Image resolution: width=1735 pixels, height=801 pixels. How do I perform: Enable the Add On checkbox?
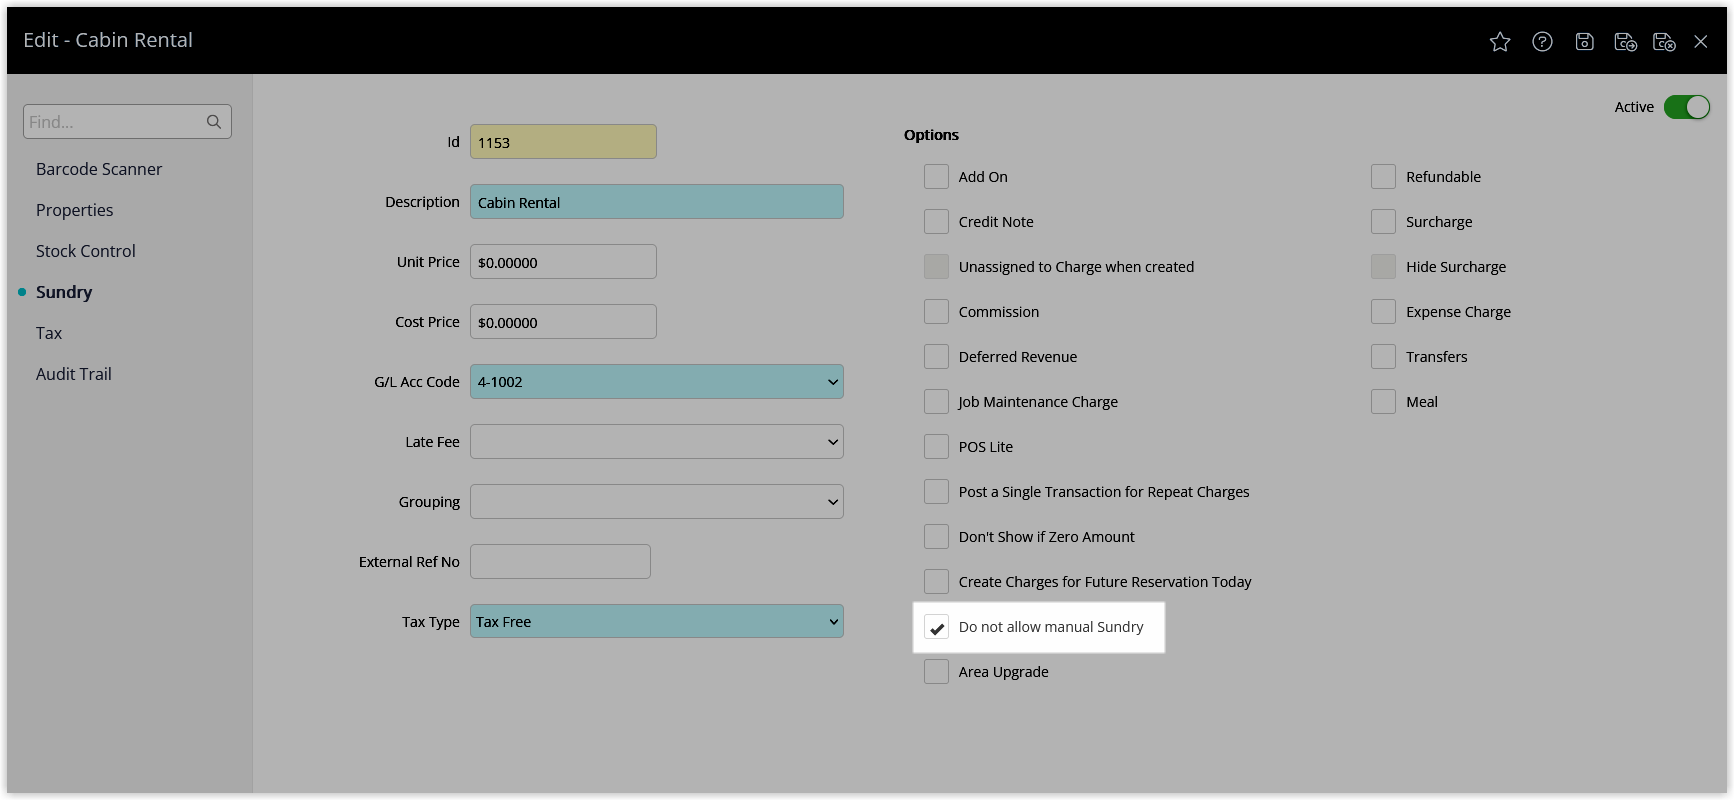click(x=936, y=177)
